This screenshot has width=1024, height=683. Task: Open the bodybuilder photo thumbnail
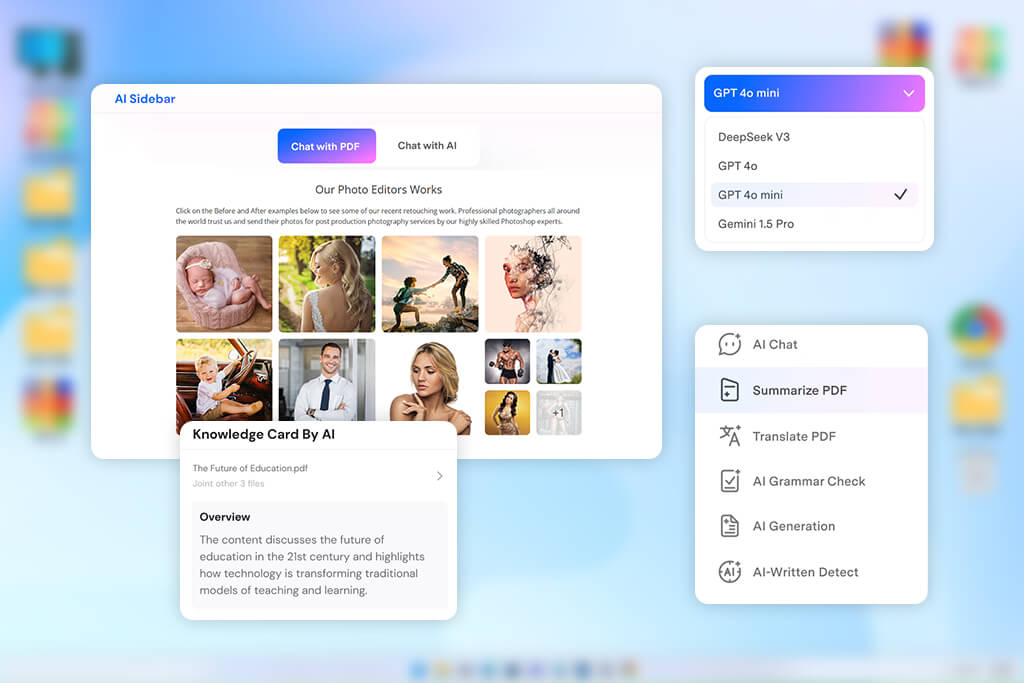coord(507,361)
